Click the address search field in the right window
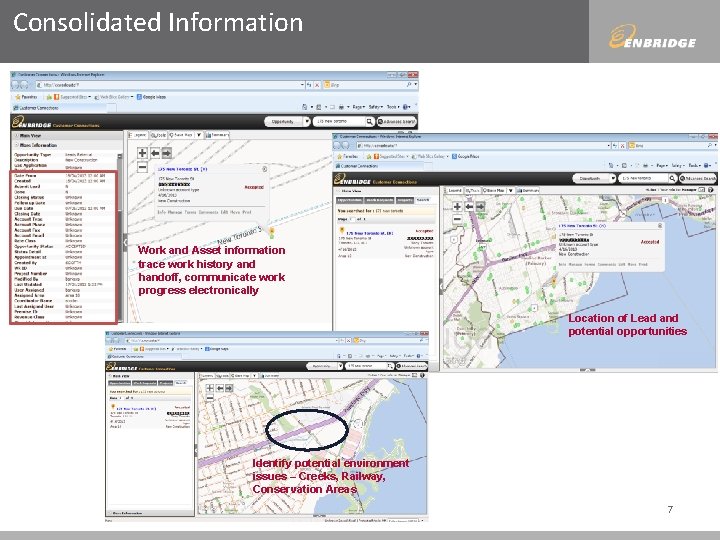720x540 pixels. tap(643, 178)
